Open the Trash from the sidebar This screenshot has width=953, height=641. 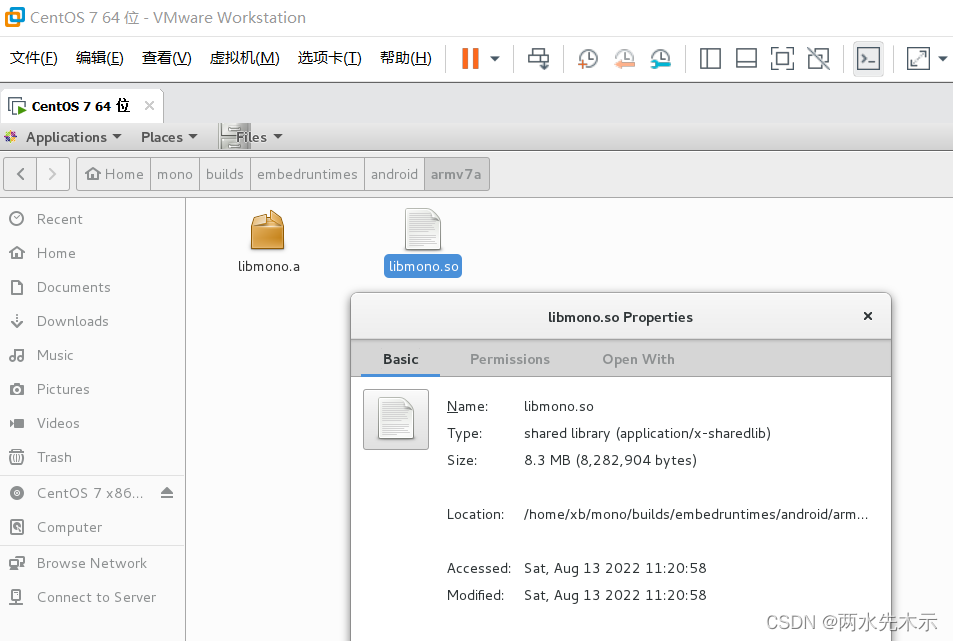click(53, 457)
